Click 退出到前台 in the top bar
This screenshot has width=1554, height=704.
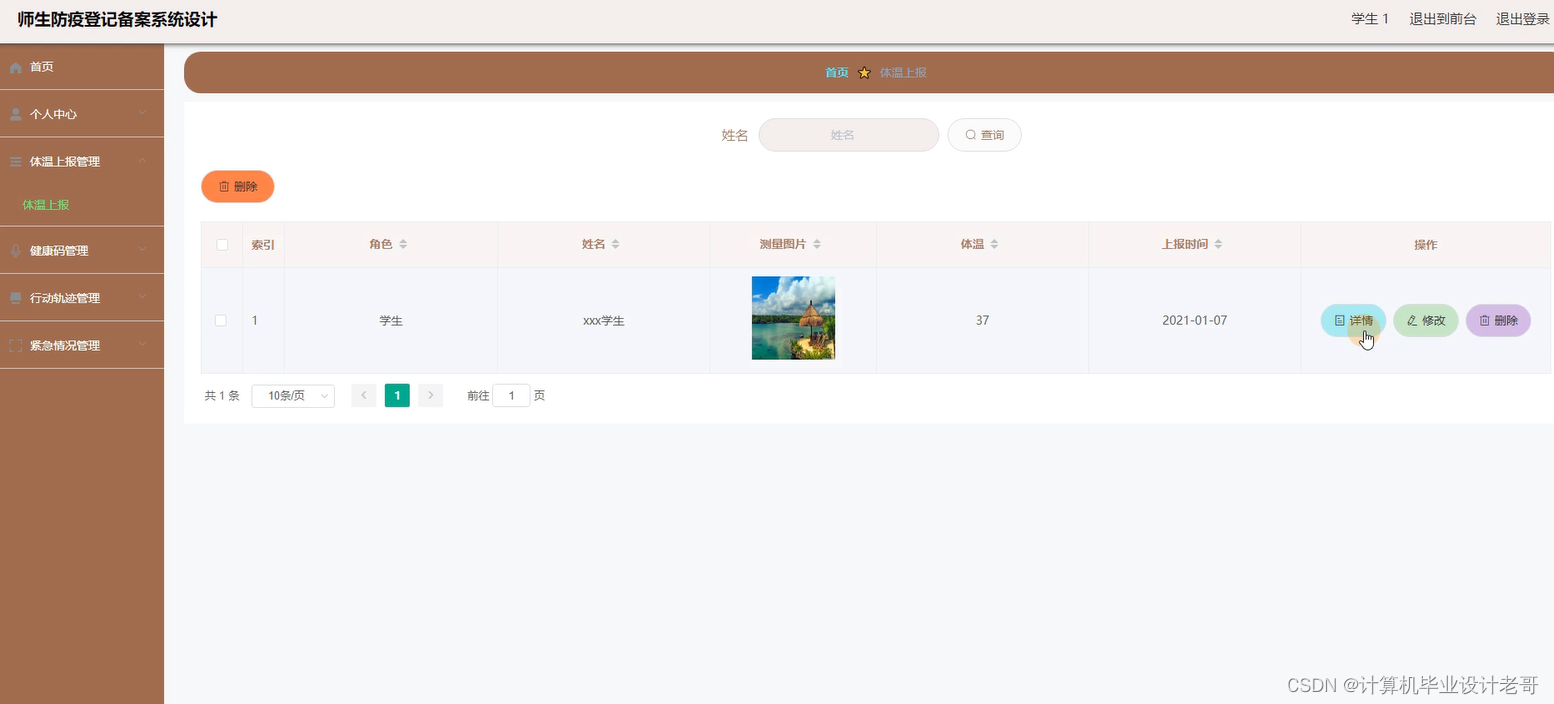1442,19
